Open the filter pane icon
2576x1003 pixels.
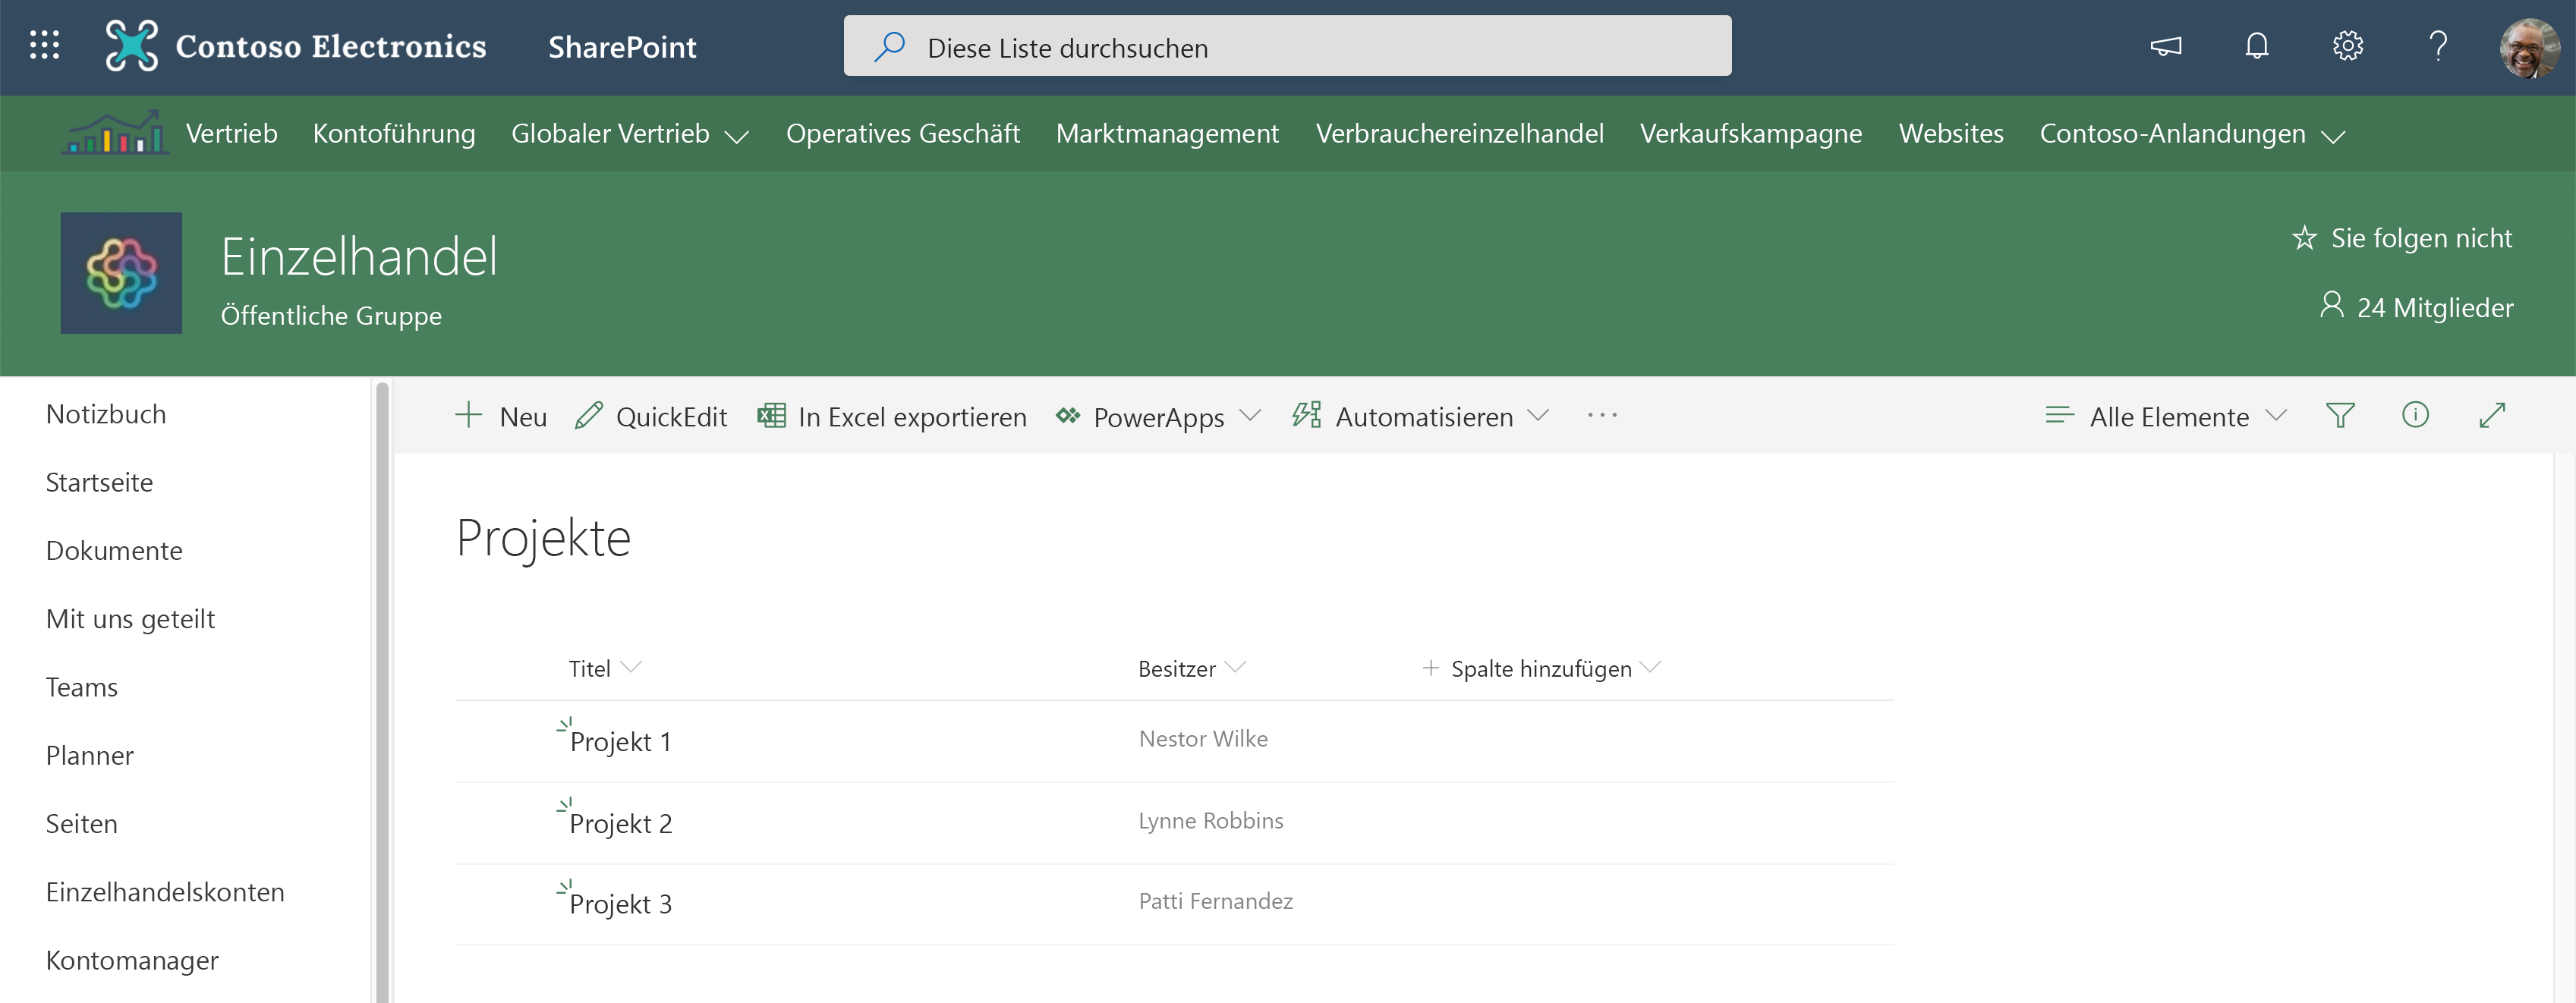2341,415
